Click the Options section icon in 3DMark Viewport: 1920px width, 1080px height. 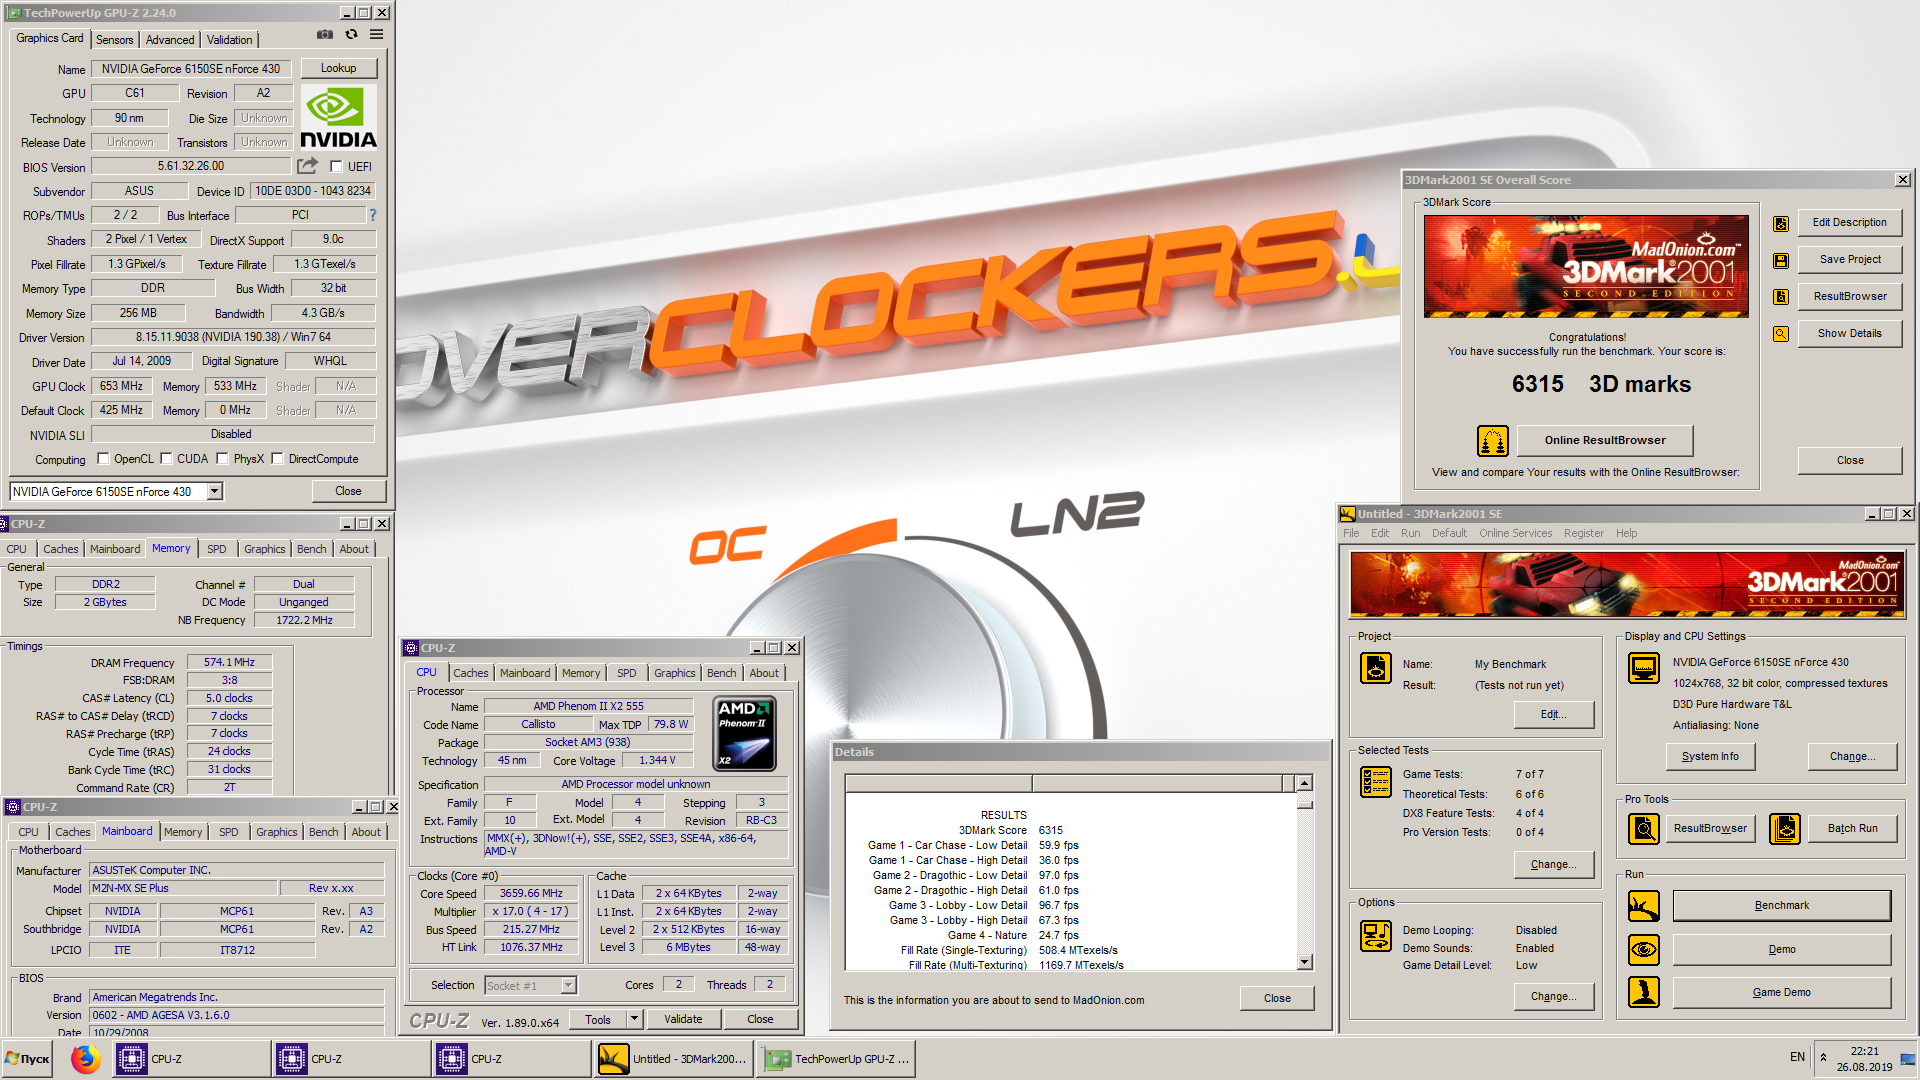(1376, 936)
